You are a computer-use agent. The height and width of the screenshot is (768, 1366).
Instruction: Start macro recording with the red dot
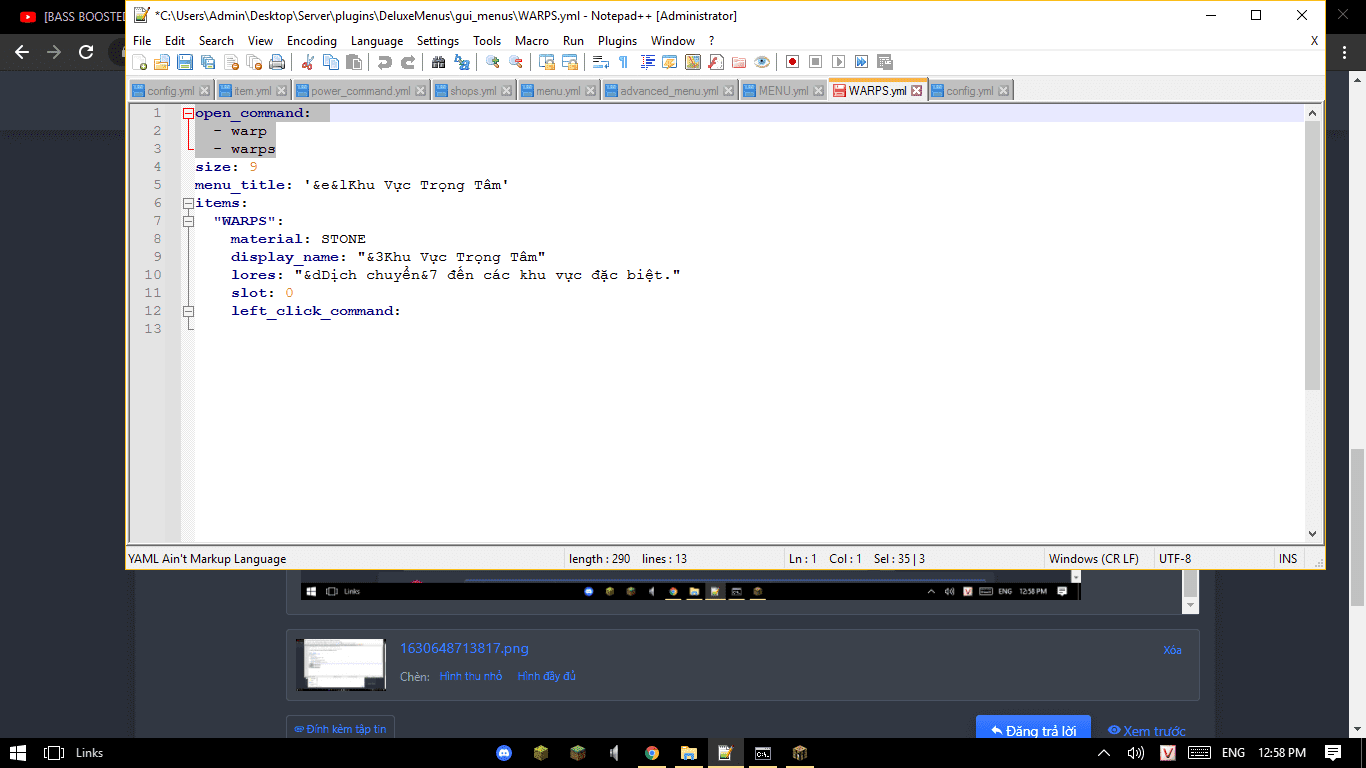[x=792, y=62]
